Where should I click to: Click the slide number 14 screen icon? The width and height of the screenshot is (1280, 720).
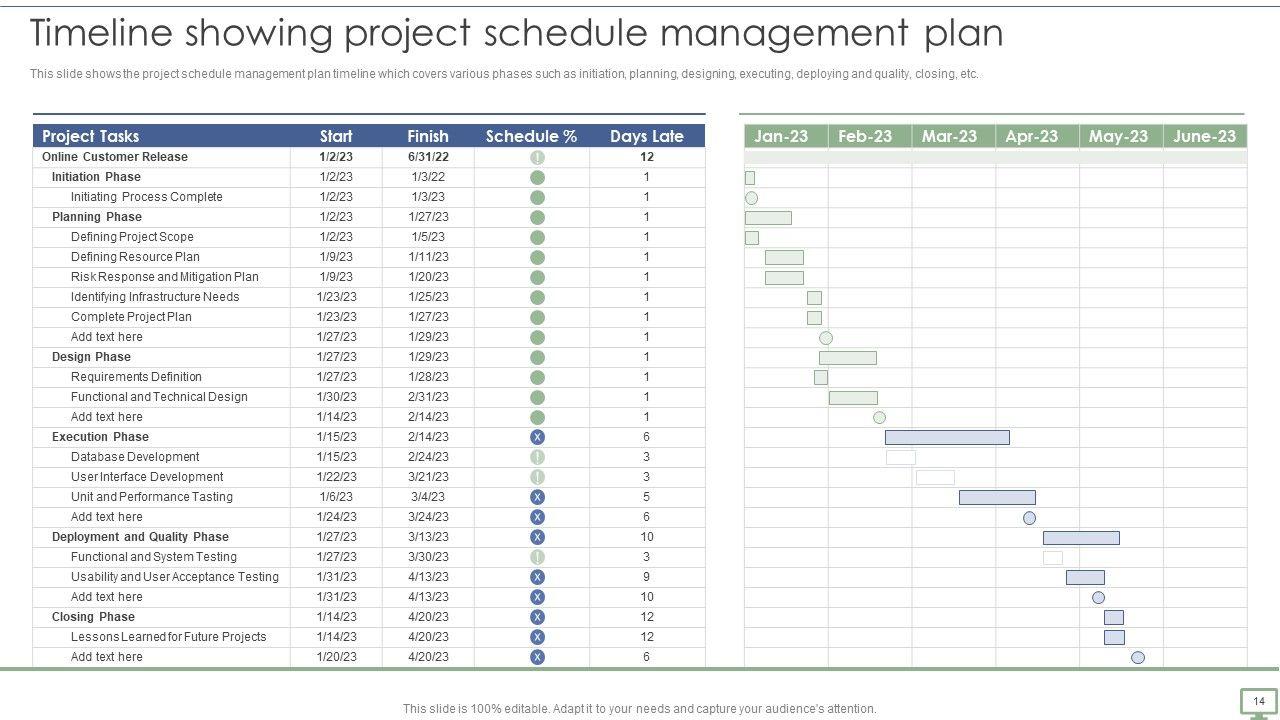pos(1259,702)
